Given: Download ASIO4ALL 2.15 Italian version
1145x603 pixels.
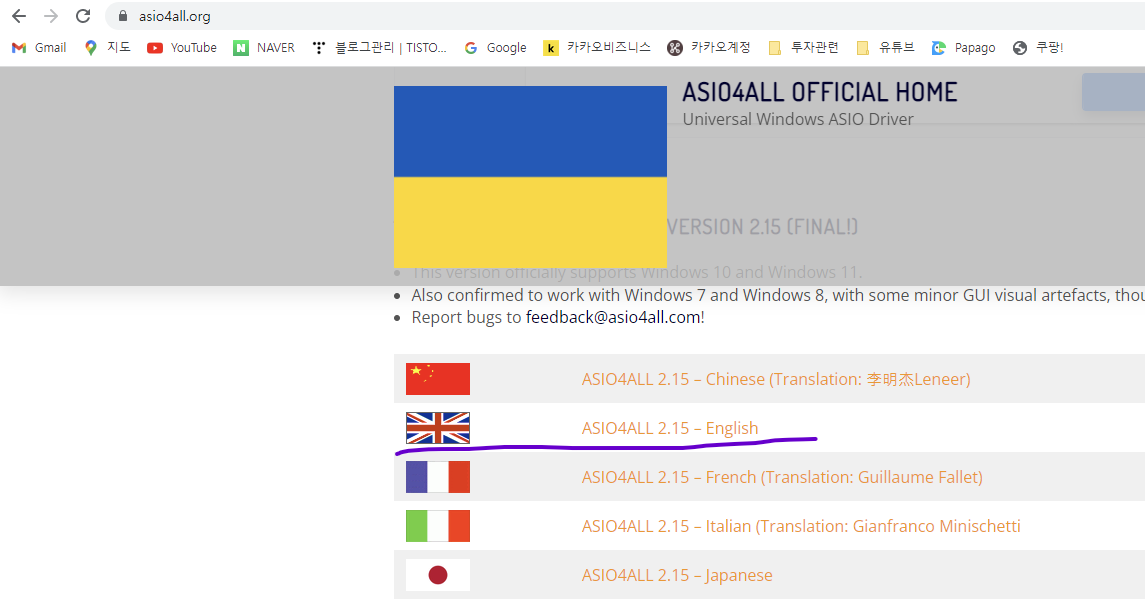Looking at the screenshot, I should pos(801,526).
